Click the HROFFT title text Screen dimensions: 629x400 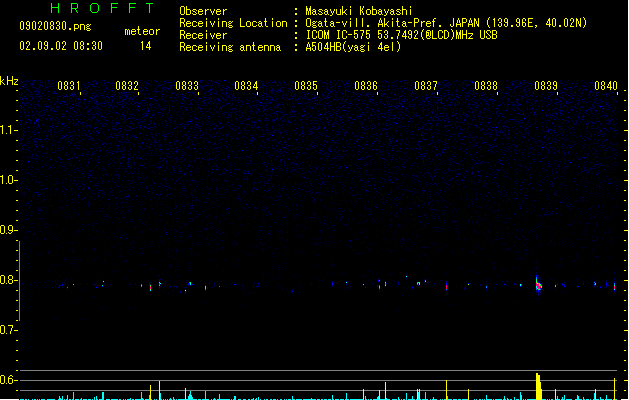(102, 8)
